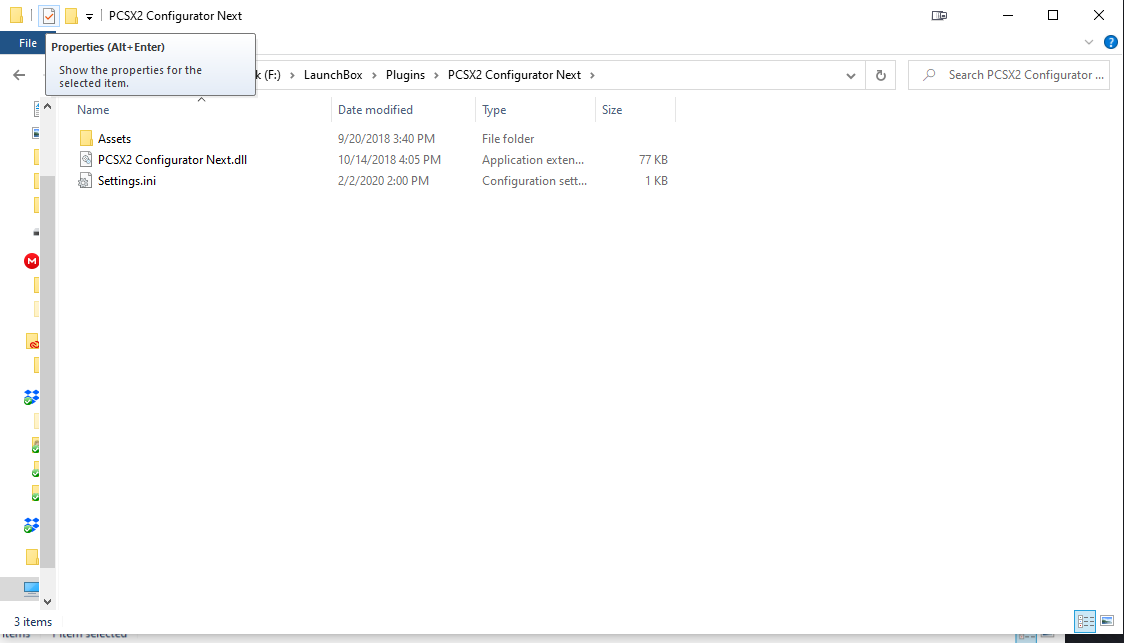Click the Properties quick access icon
The image size is (1124, 643).
tap(49, 16)
